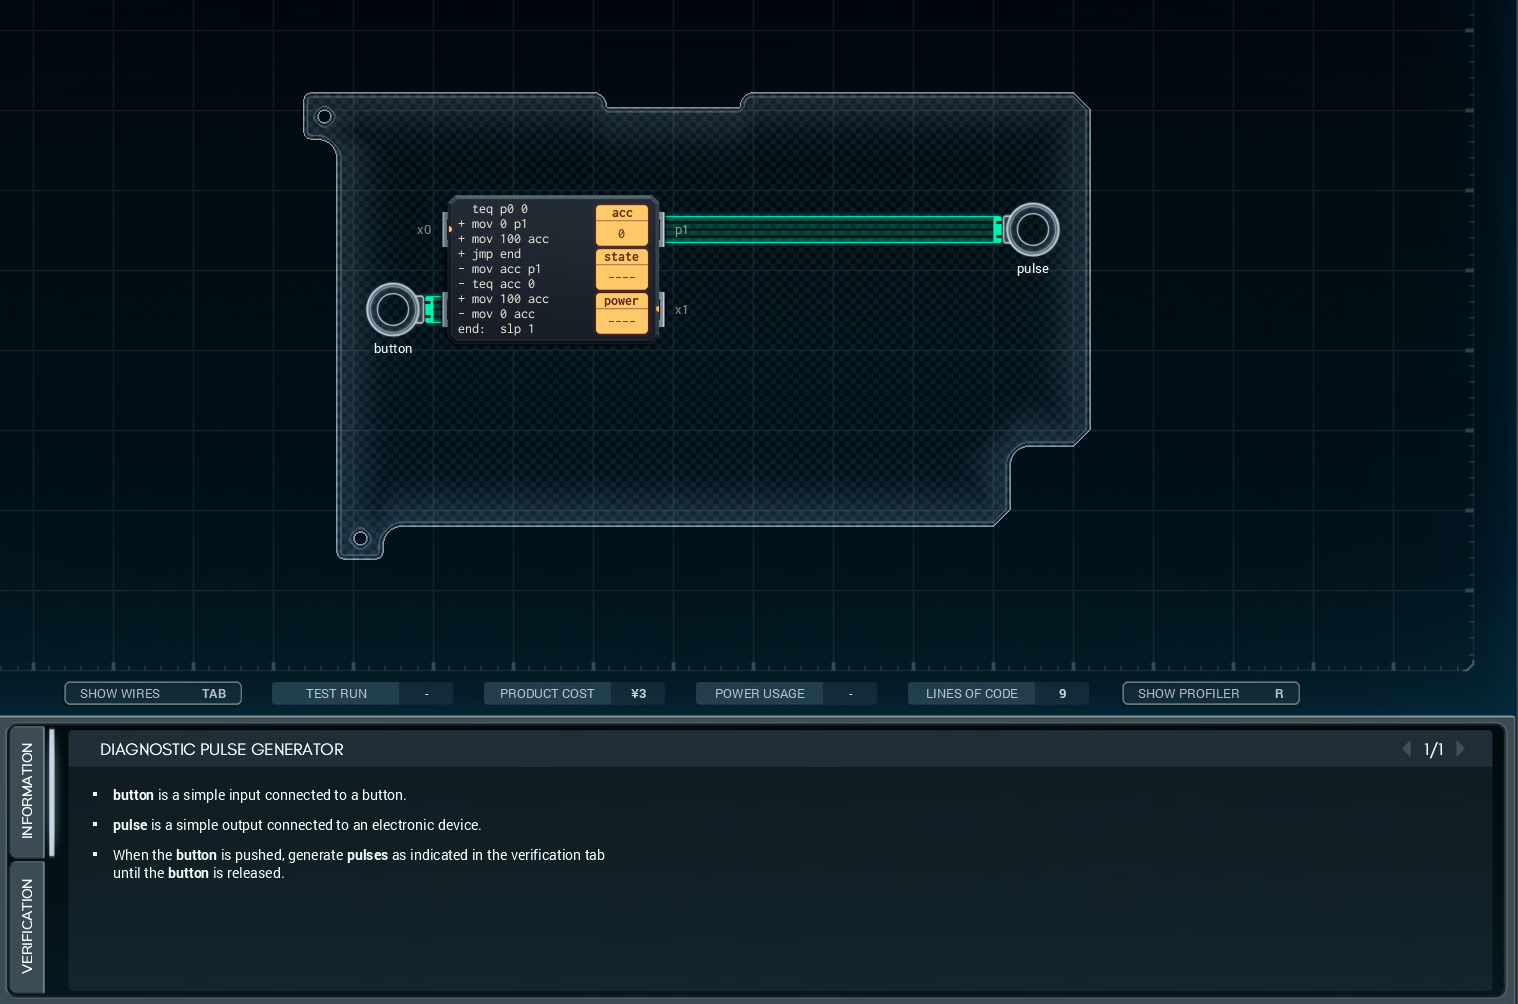Switch to the Verification tab
This screenshot has height=1004, width=1518.
(27, 926)
